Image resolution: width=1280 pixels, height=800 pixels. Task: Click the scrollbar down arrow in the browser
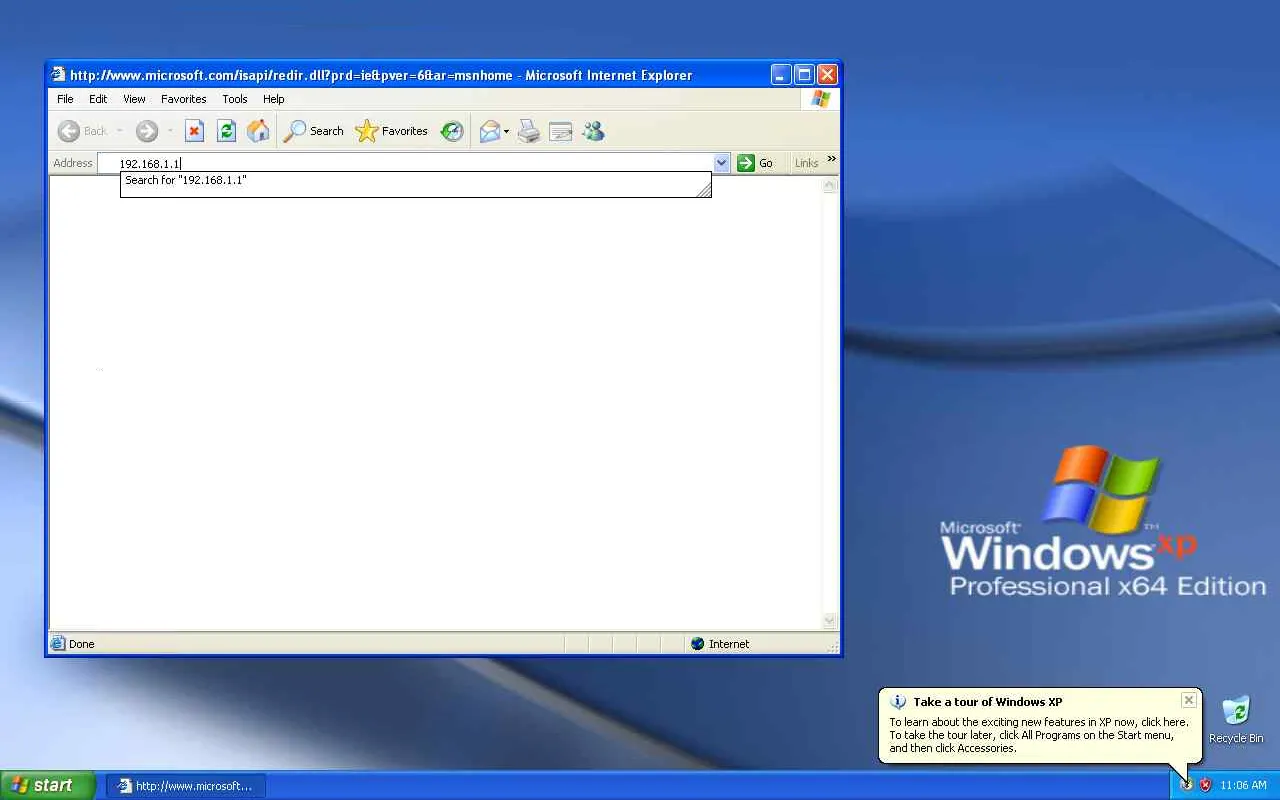[829, 621]
